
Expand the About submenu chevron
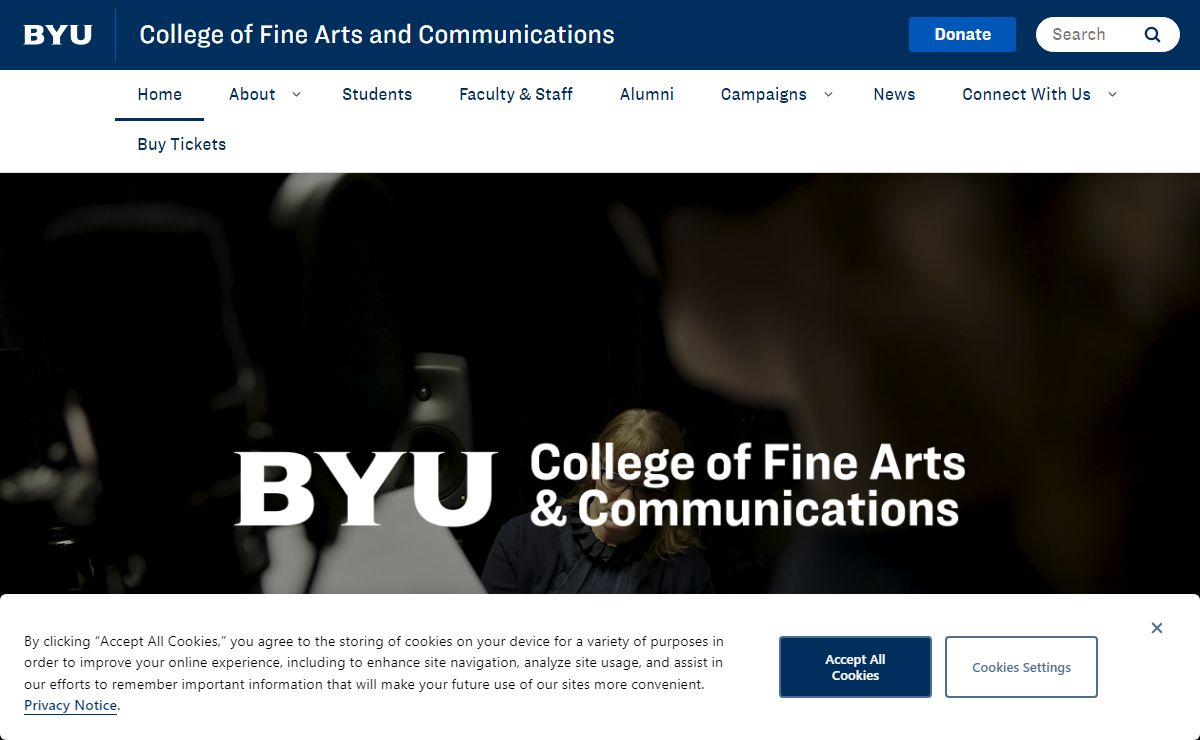tap(296, 94)
